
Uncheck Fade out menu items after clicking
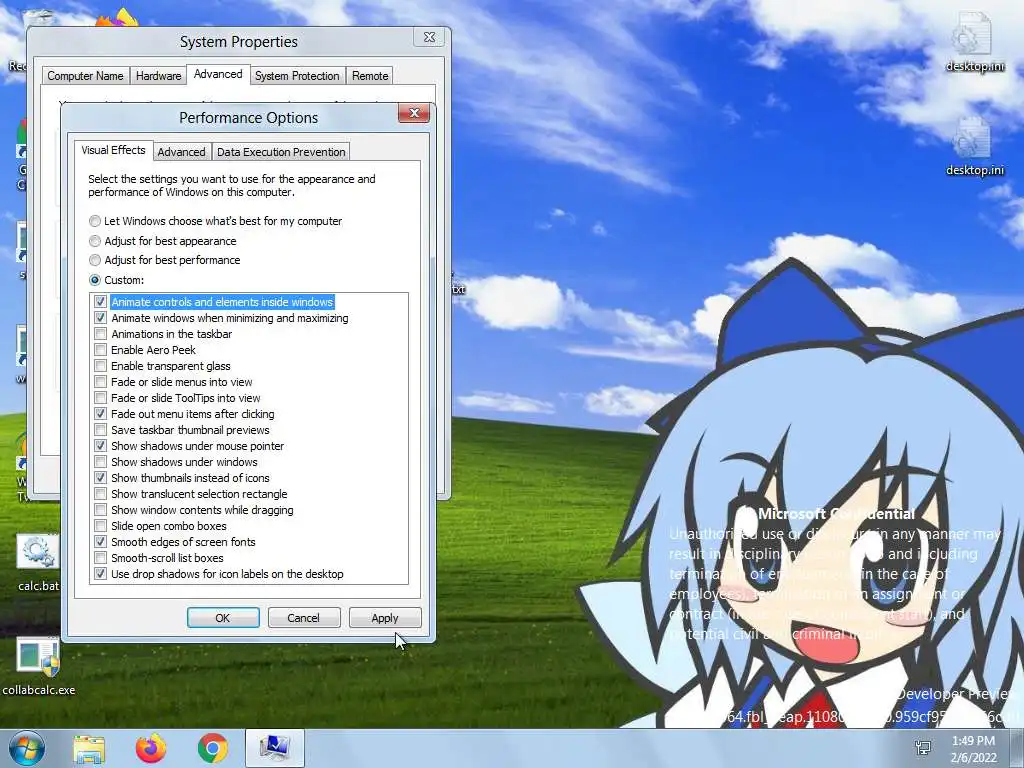tap(101, 414)
